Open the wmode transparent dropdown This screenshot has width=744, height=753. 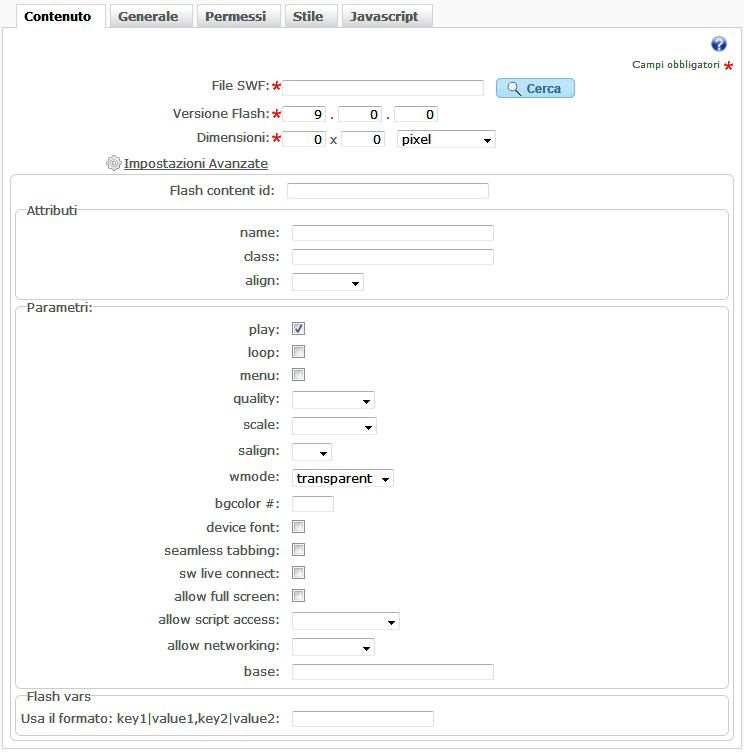(x=343, y=478)
